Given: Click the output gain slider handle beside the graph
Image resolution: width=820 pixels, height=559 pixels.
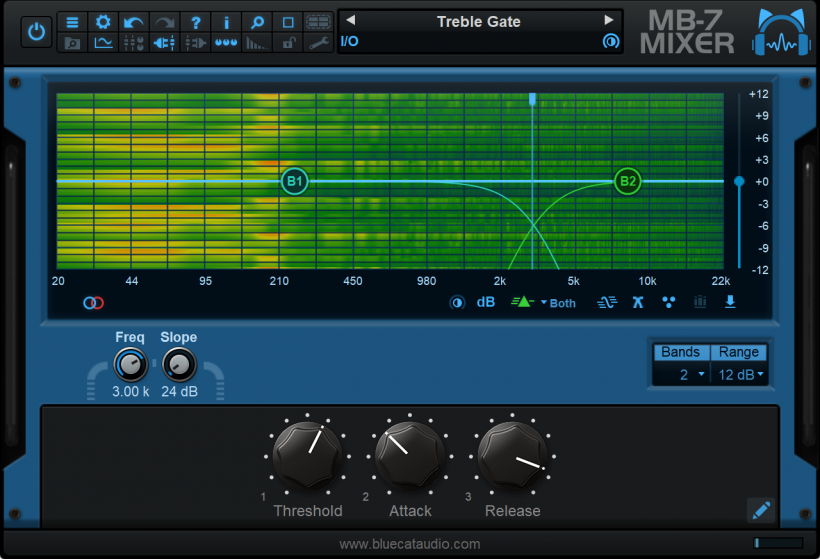Looking at the screenshot, I should tap(739, 181).
